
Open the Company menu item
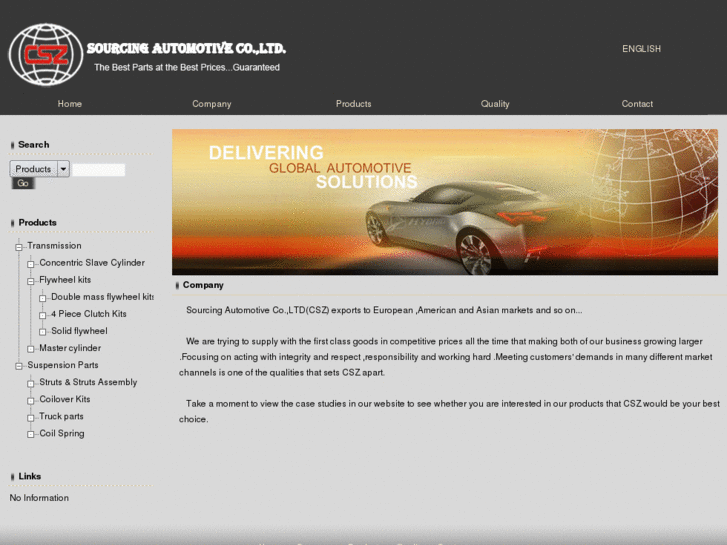(211, 104)
